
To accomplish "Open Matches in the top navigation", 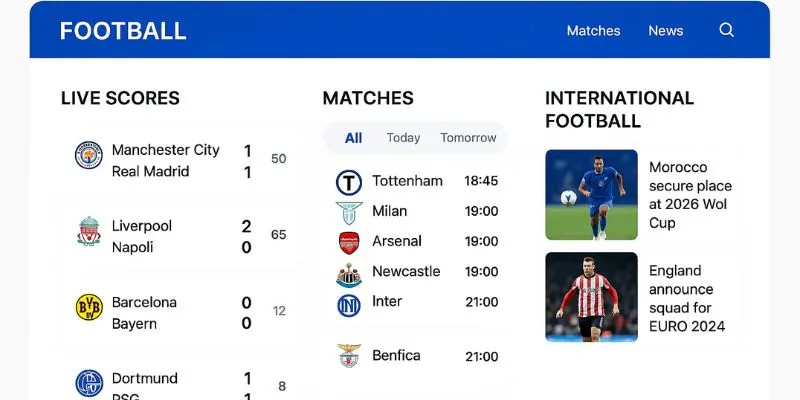I will [593, 31].
